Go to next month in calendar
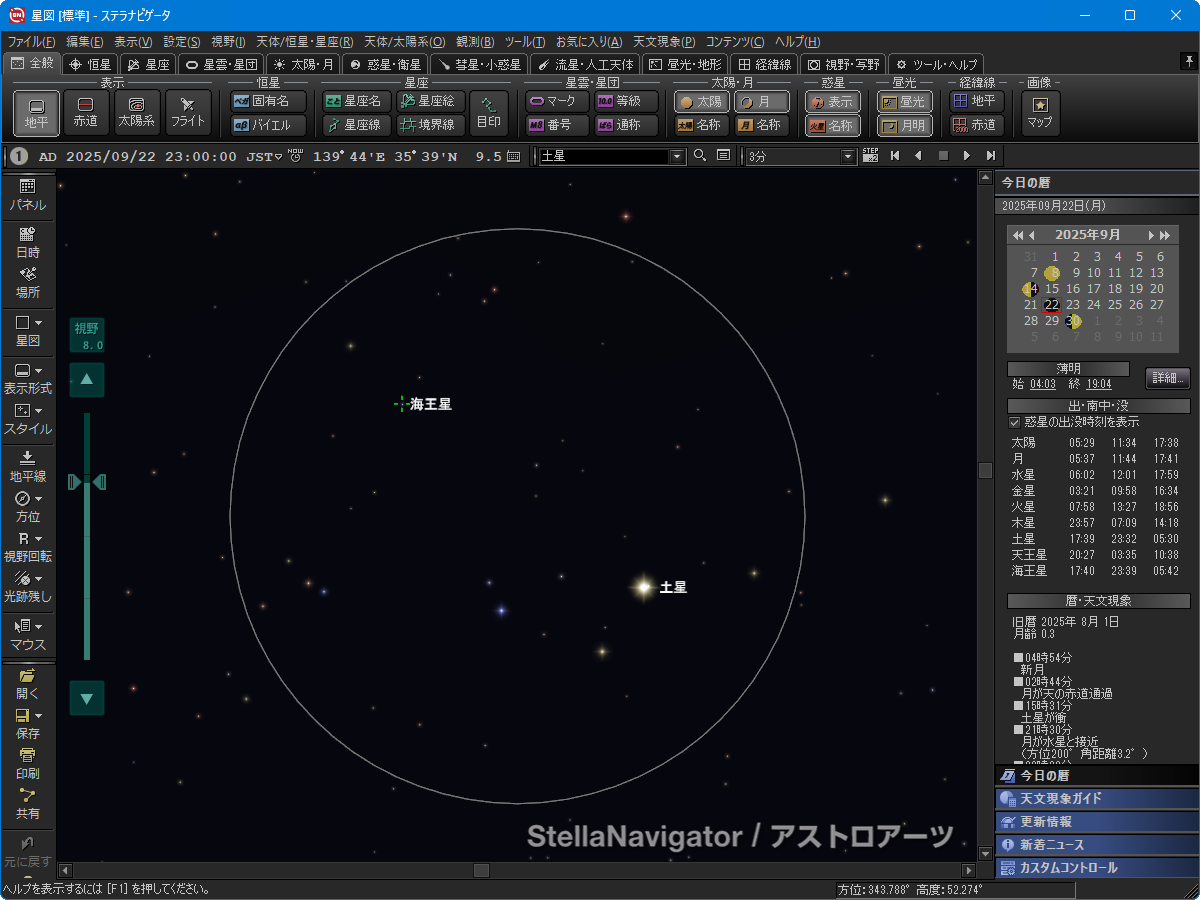Image resolution: width=1200 pixels, height=900 pixels. pos(1151,235)
